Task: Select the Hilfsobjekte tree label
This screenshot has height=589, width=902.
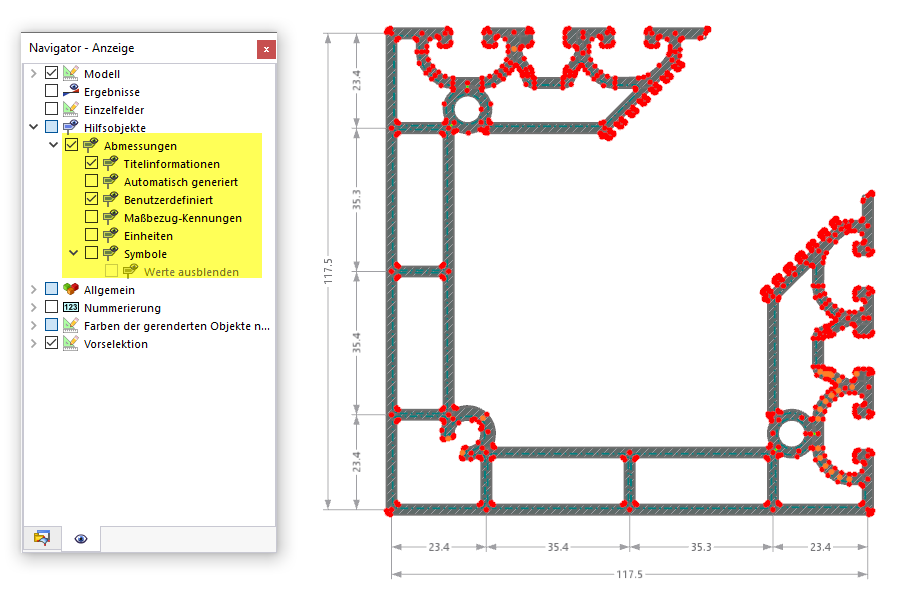Action: click(114, 128)
